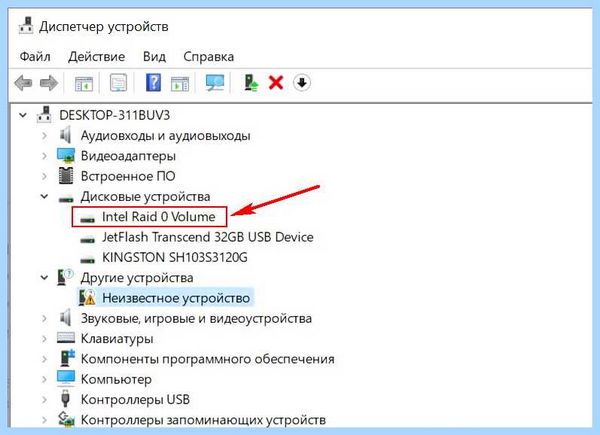The width and height of the screenshot is (600, 435).
Task: Click the Disable device down-arrow icon
Action: (x=302, y=83)
